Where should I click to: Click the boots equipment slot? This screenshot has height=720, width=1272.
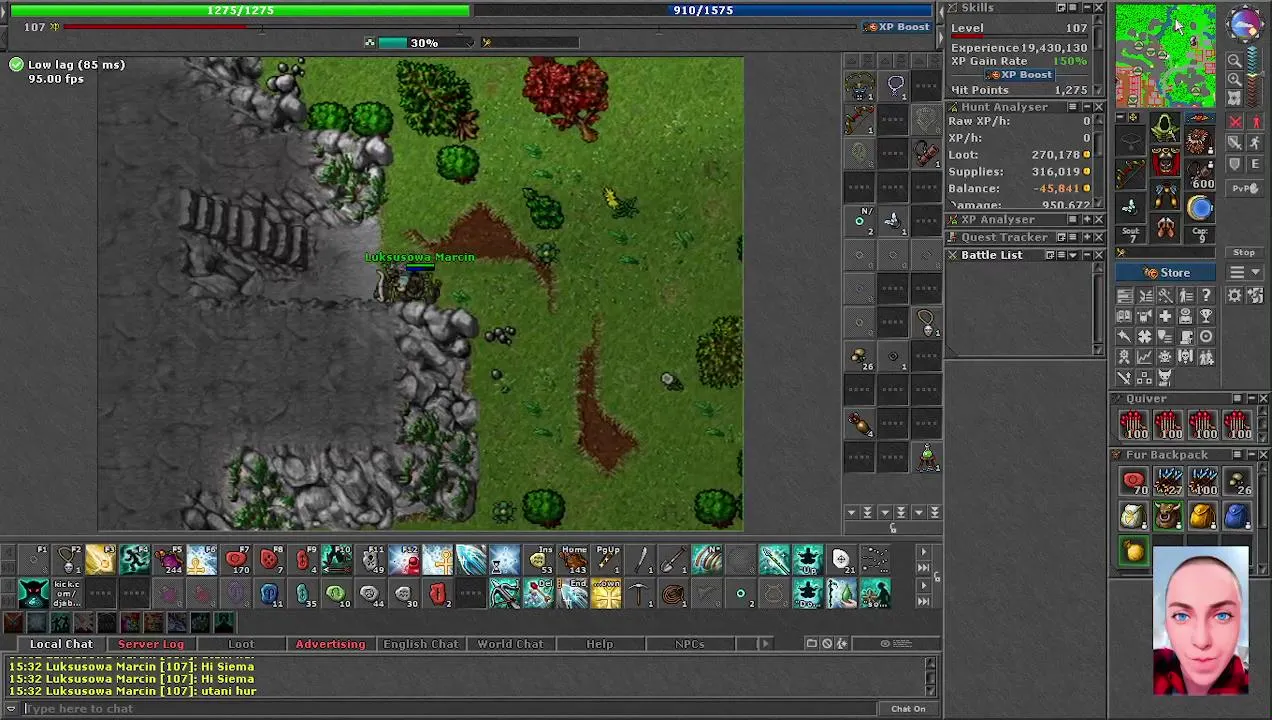(x=1165, y=227)
